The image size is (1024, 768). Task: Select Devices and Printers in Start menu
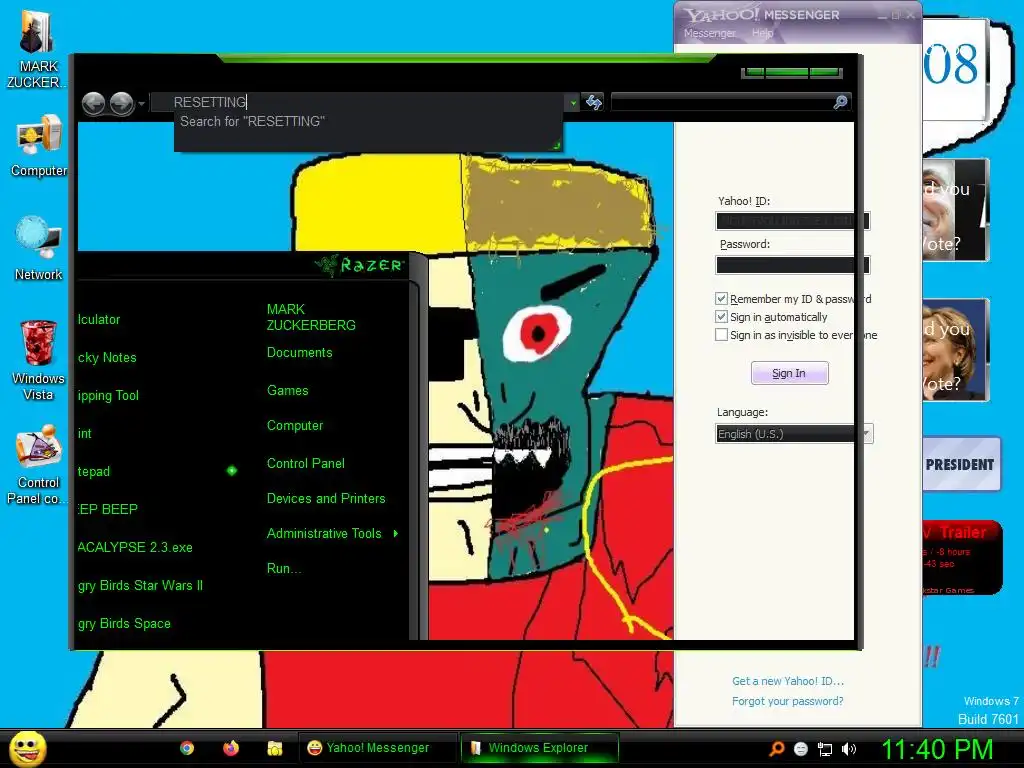[x=326, y=498]
